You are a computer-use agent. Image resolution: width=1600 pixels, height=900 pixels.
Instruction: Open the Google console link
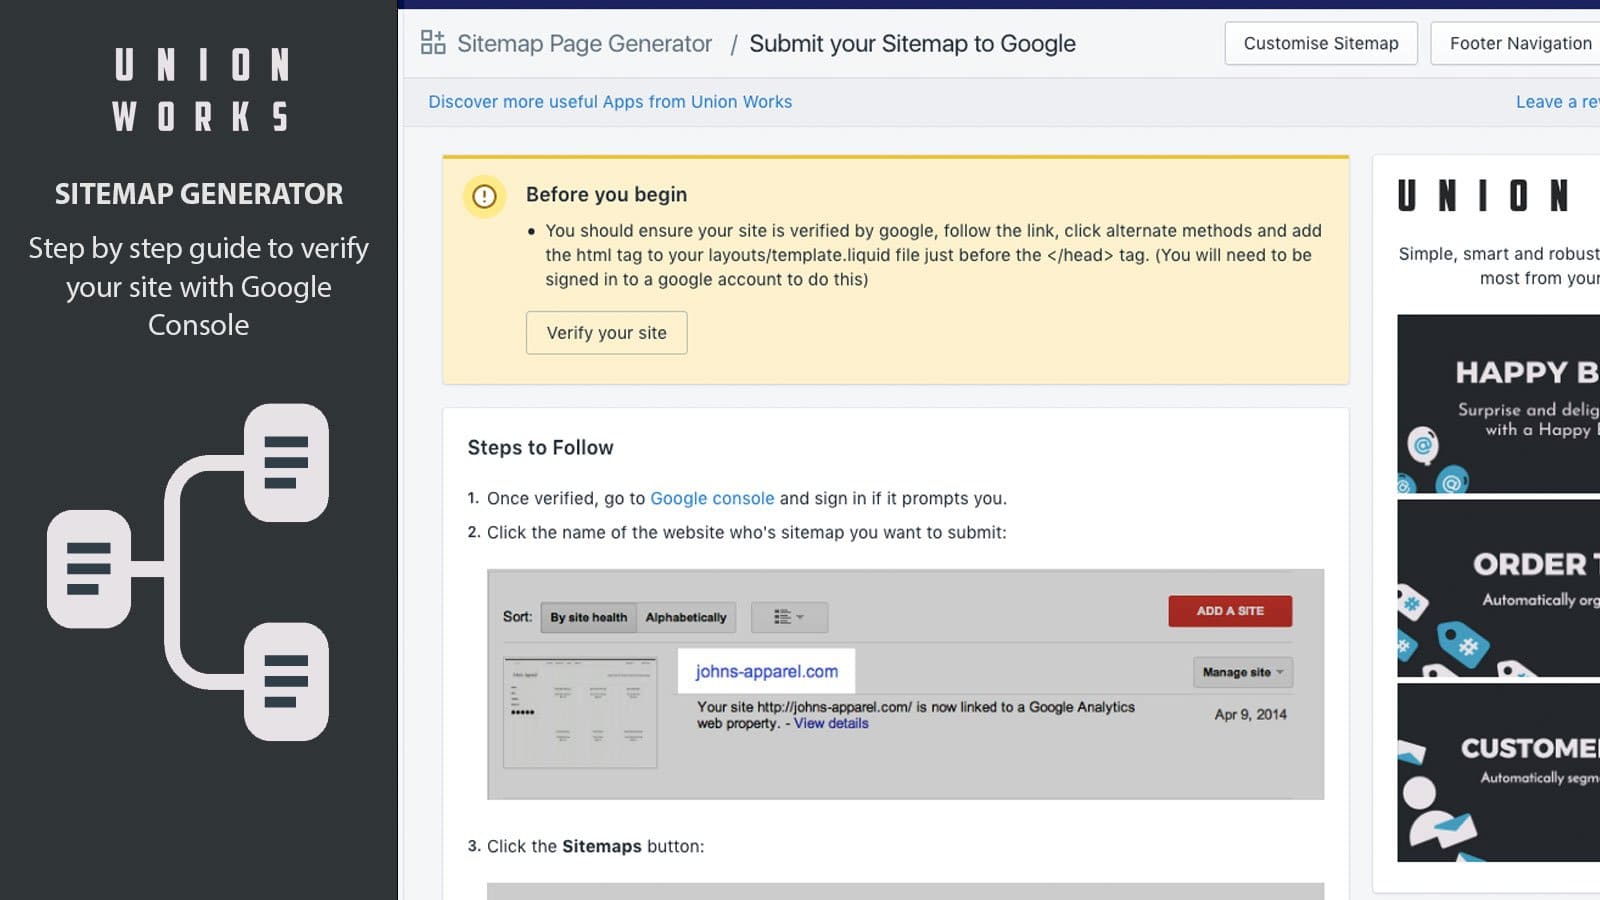pos(712,498)
